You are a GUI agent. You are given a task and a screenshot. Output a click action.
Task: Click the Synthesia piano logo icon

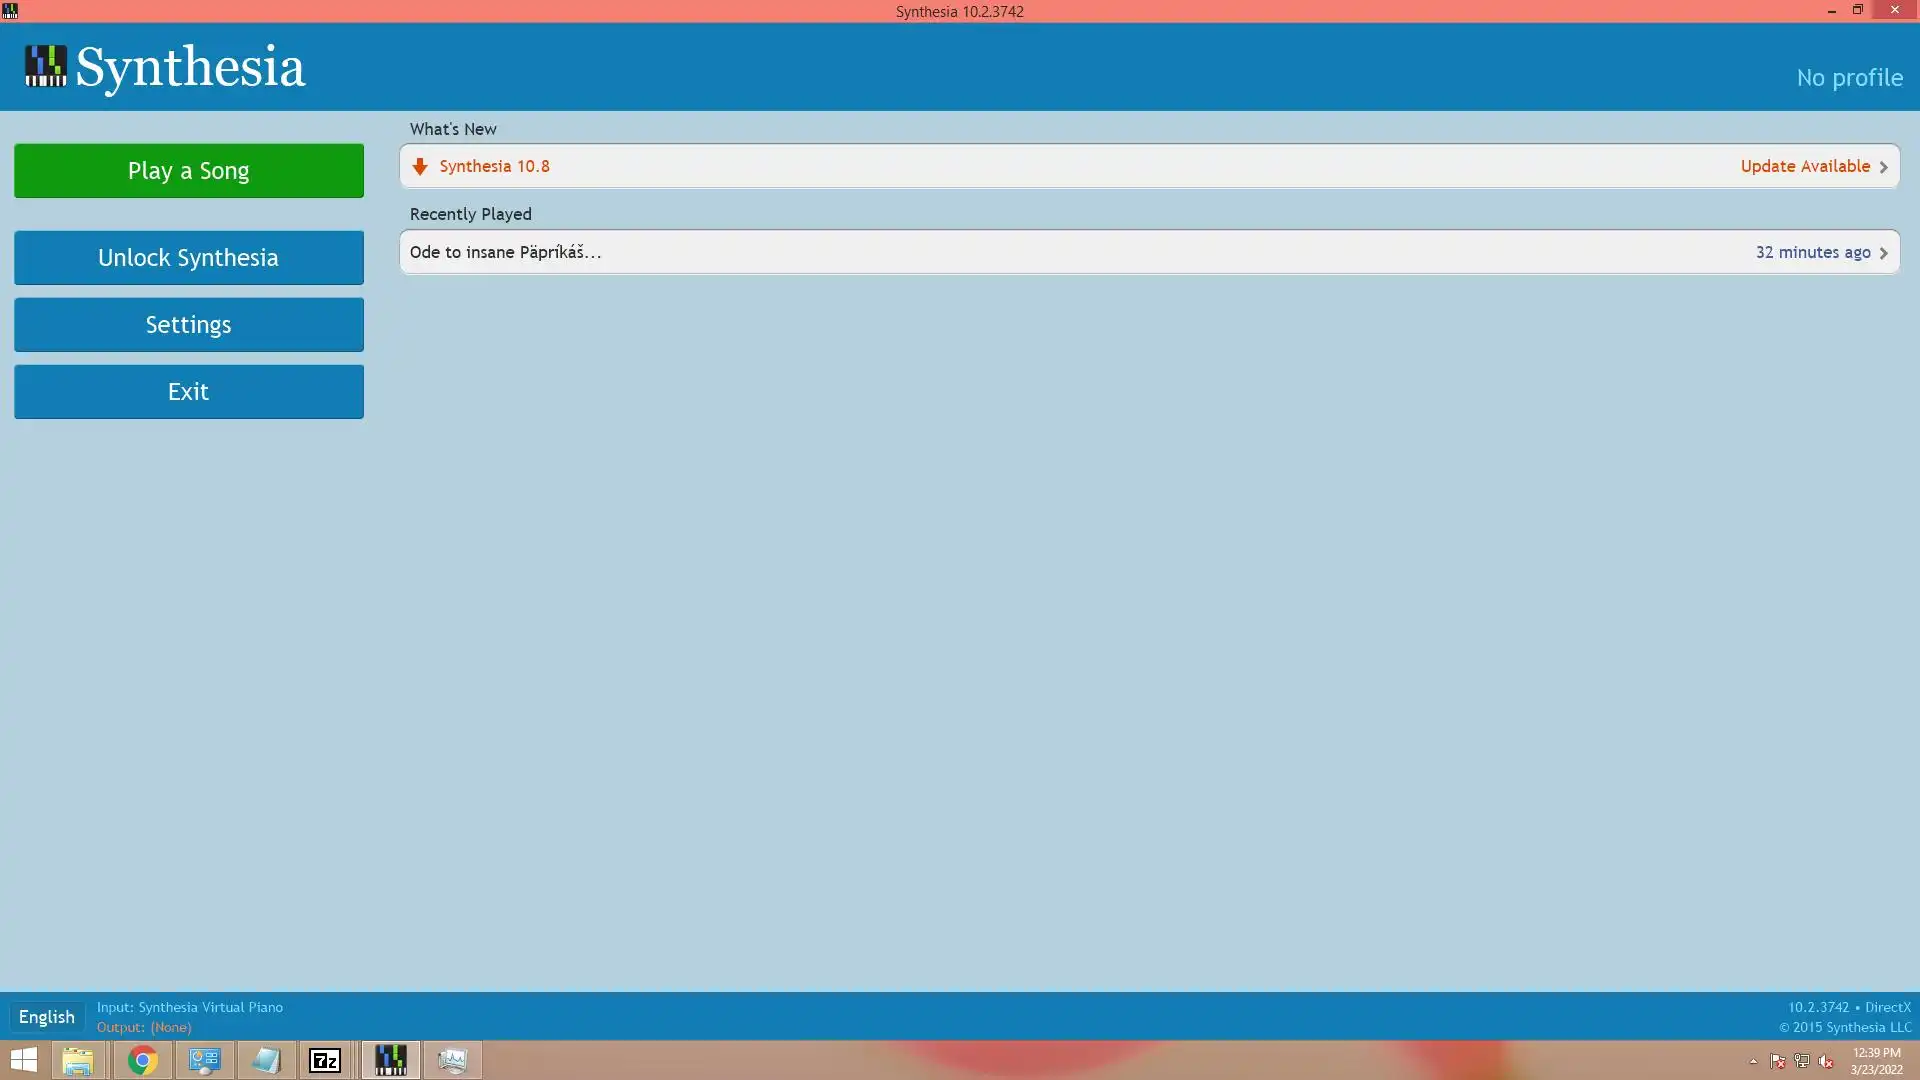click(x=45, y=66)
